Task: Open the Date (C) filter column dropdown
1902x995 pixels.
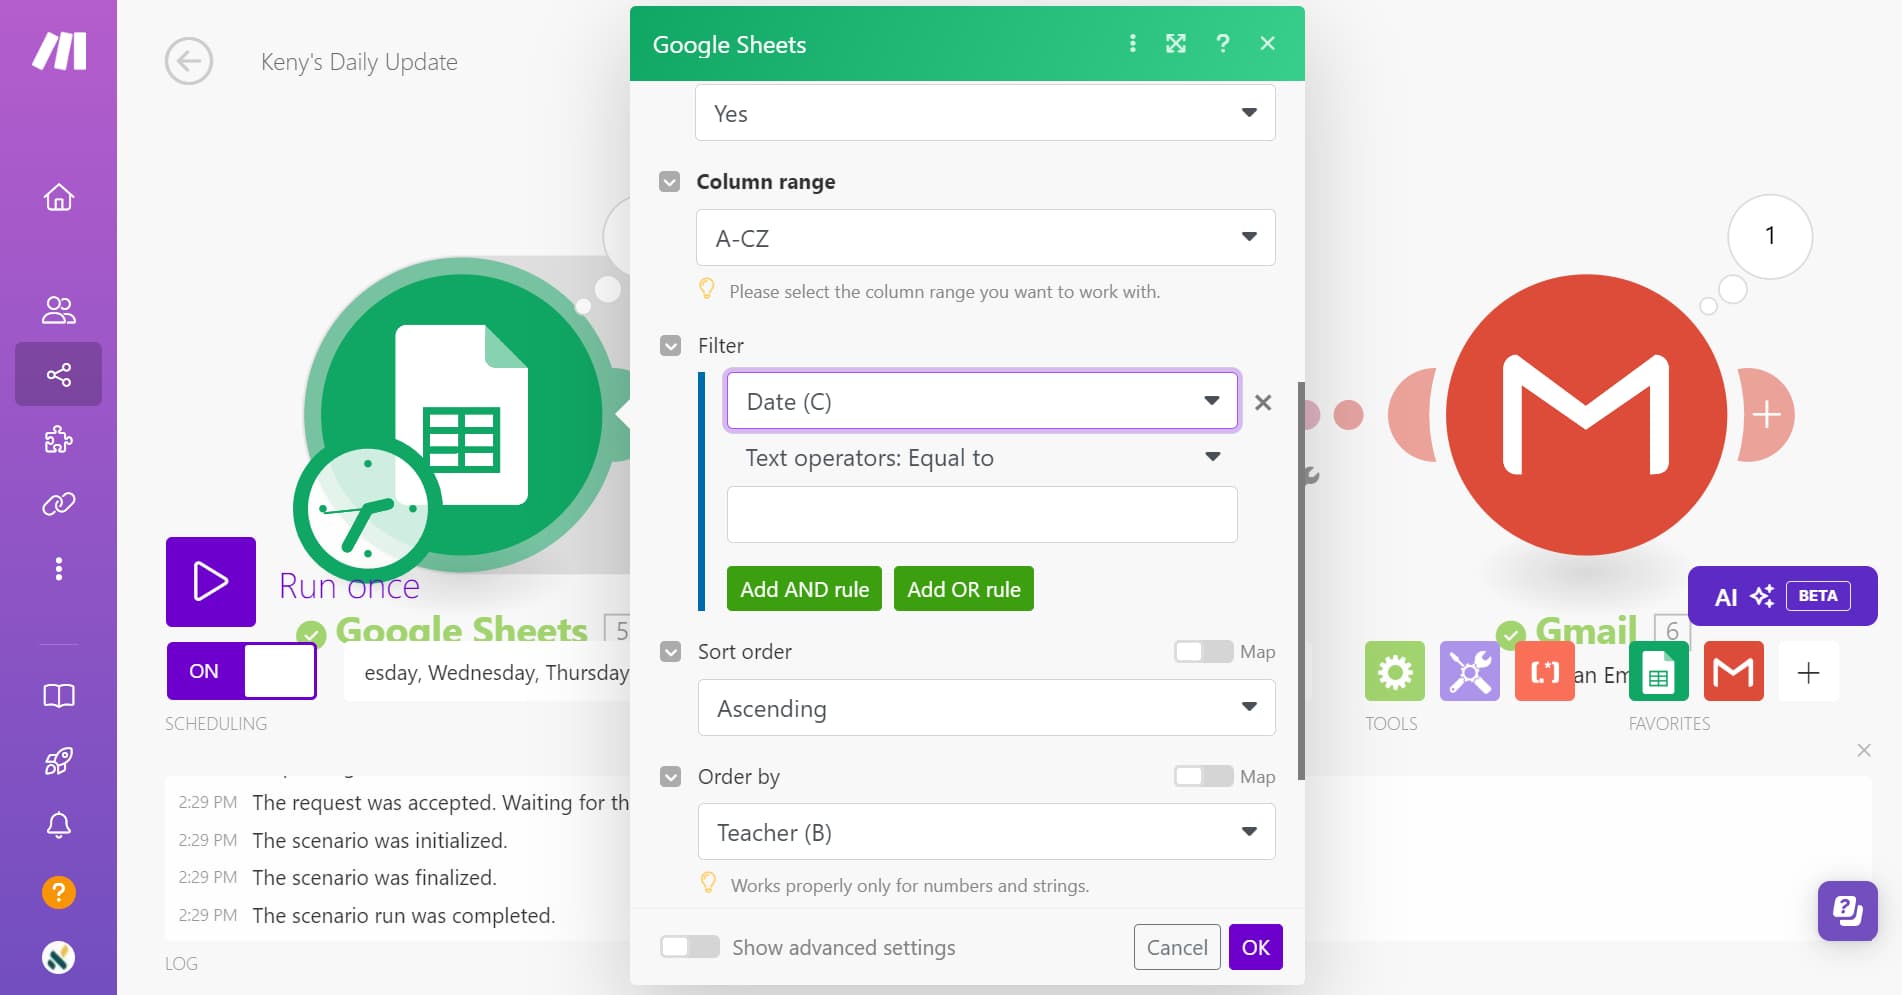Action: click(x=982, y=401)
